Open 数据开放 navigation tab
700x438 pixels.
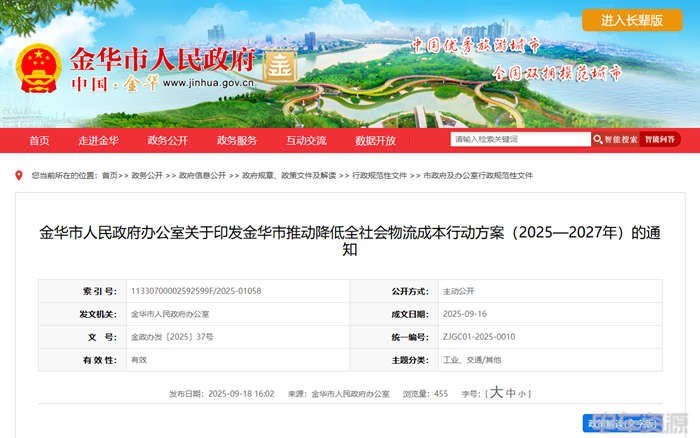pyautogui.click(x=375, y=140)
